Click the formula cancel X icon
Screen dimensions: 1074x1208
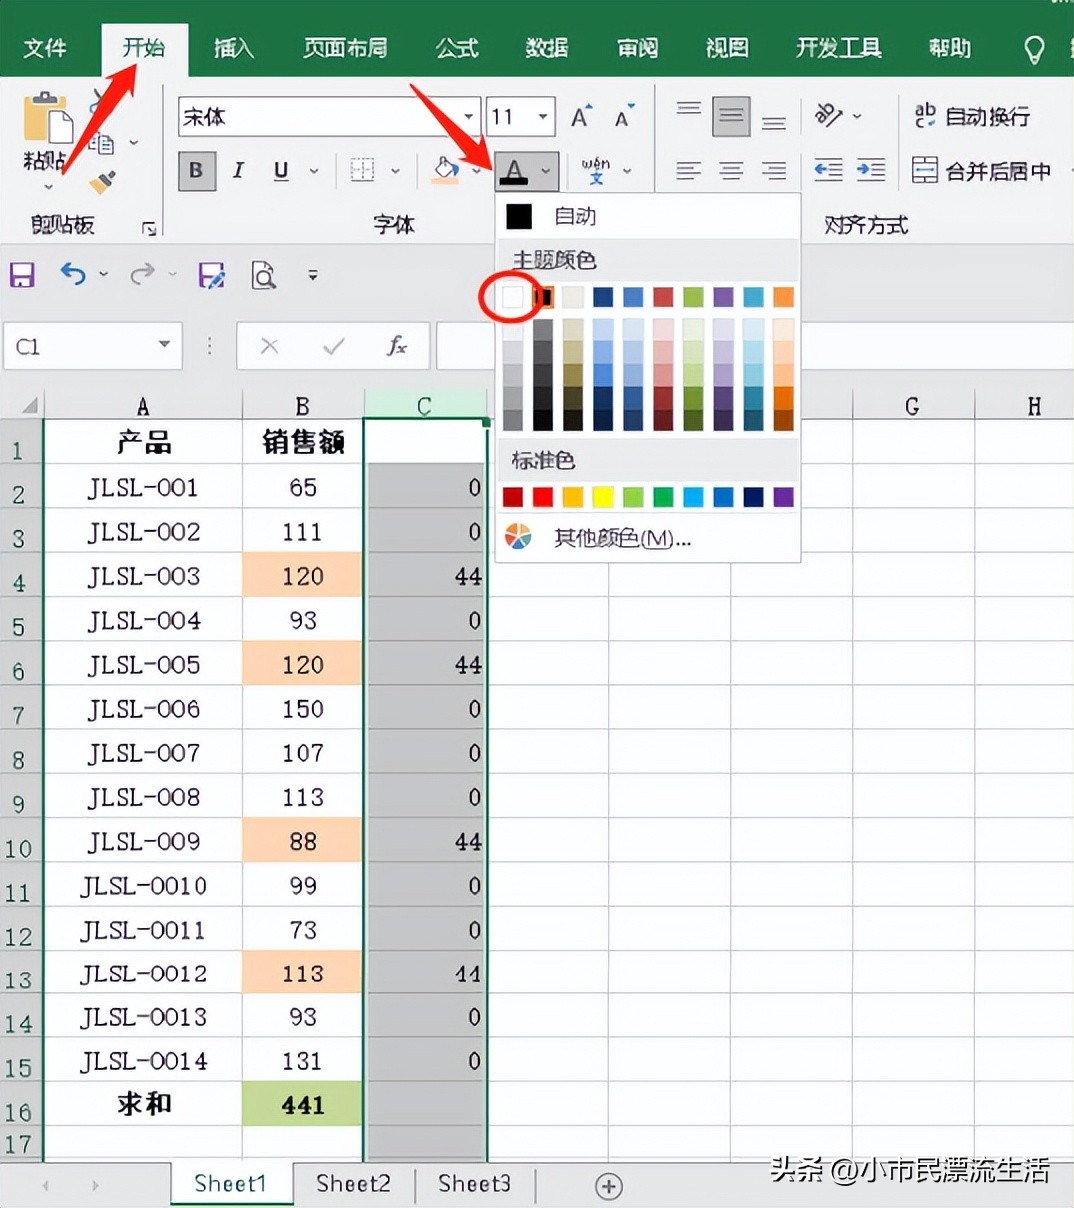[269, 346]
